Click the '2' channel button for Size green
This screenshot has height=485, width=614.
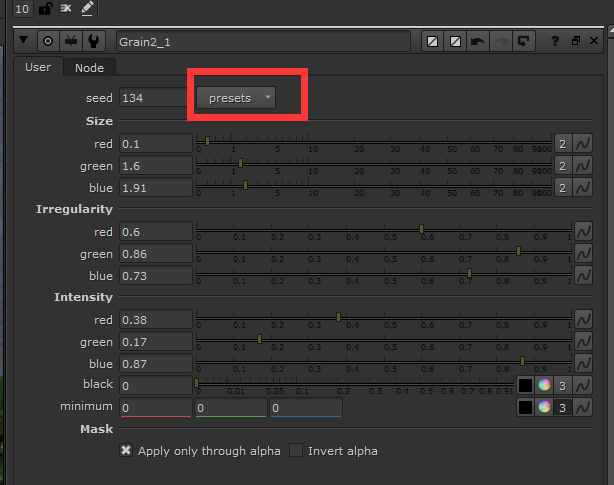click(563, 166)
